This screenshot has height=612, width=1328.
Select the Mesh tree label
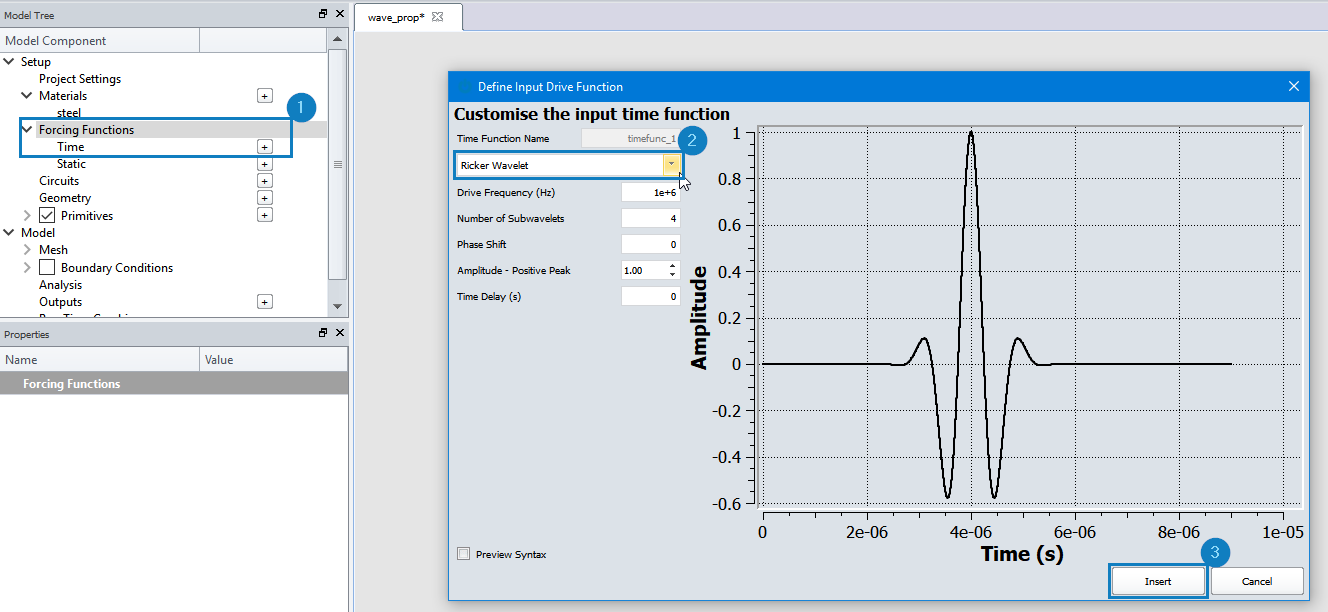coord(54,250)
